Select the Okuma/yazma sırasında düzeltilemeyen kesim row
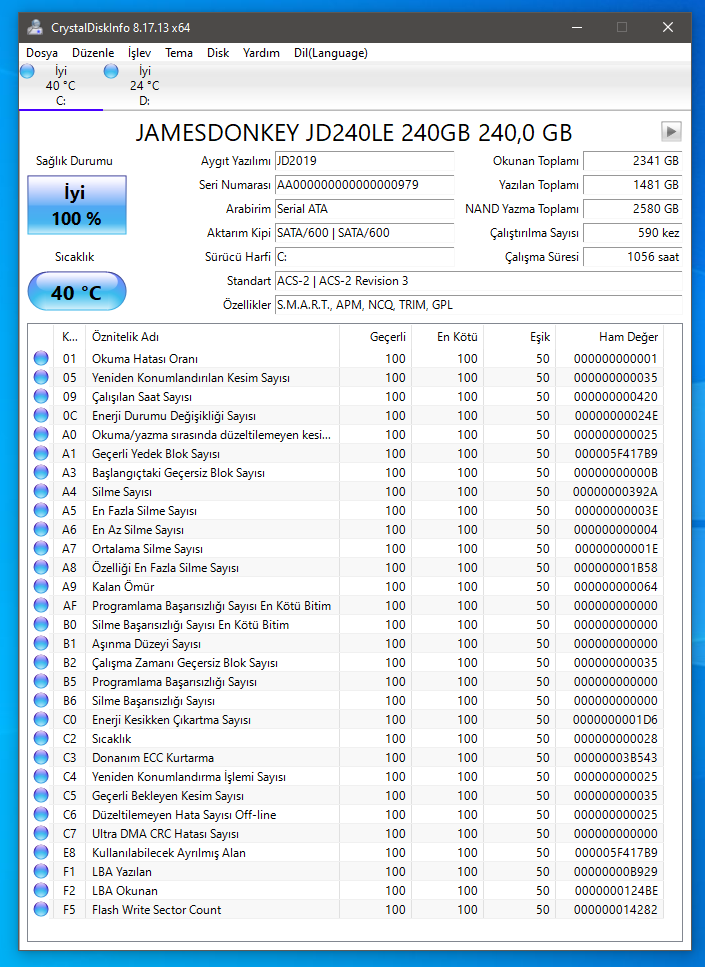 (346, 435)
